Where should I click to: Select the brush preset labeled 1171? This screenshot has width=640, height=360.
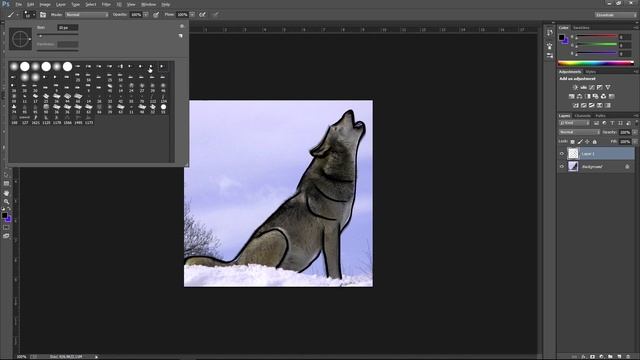tap(89, 120)
